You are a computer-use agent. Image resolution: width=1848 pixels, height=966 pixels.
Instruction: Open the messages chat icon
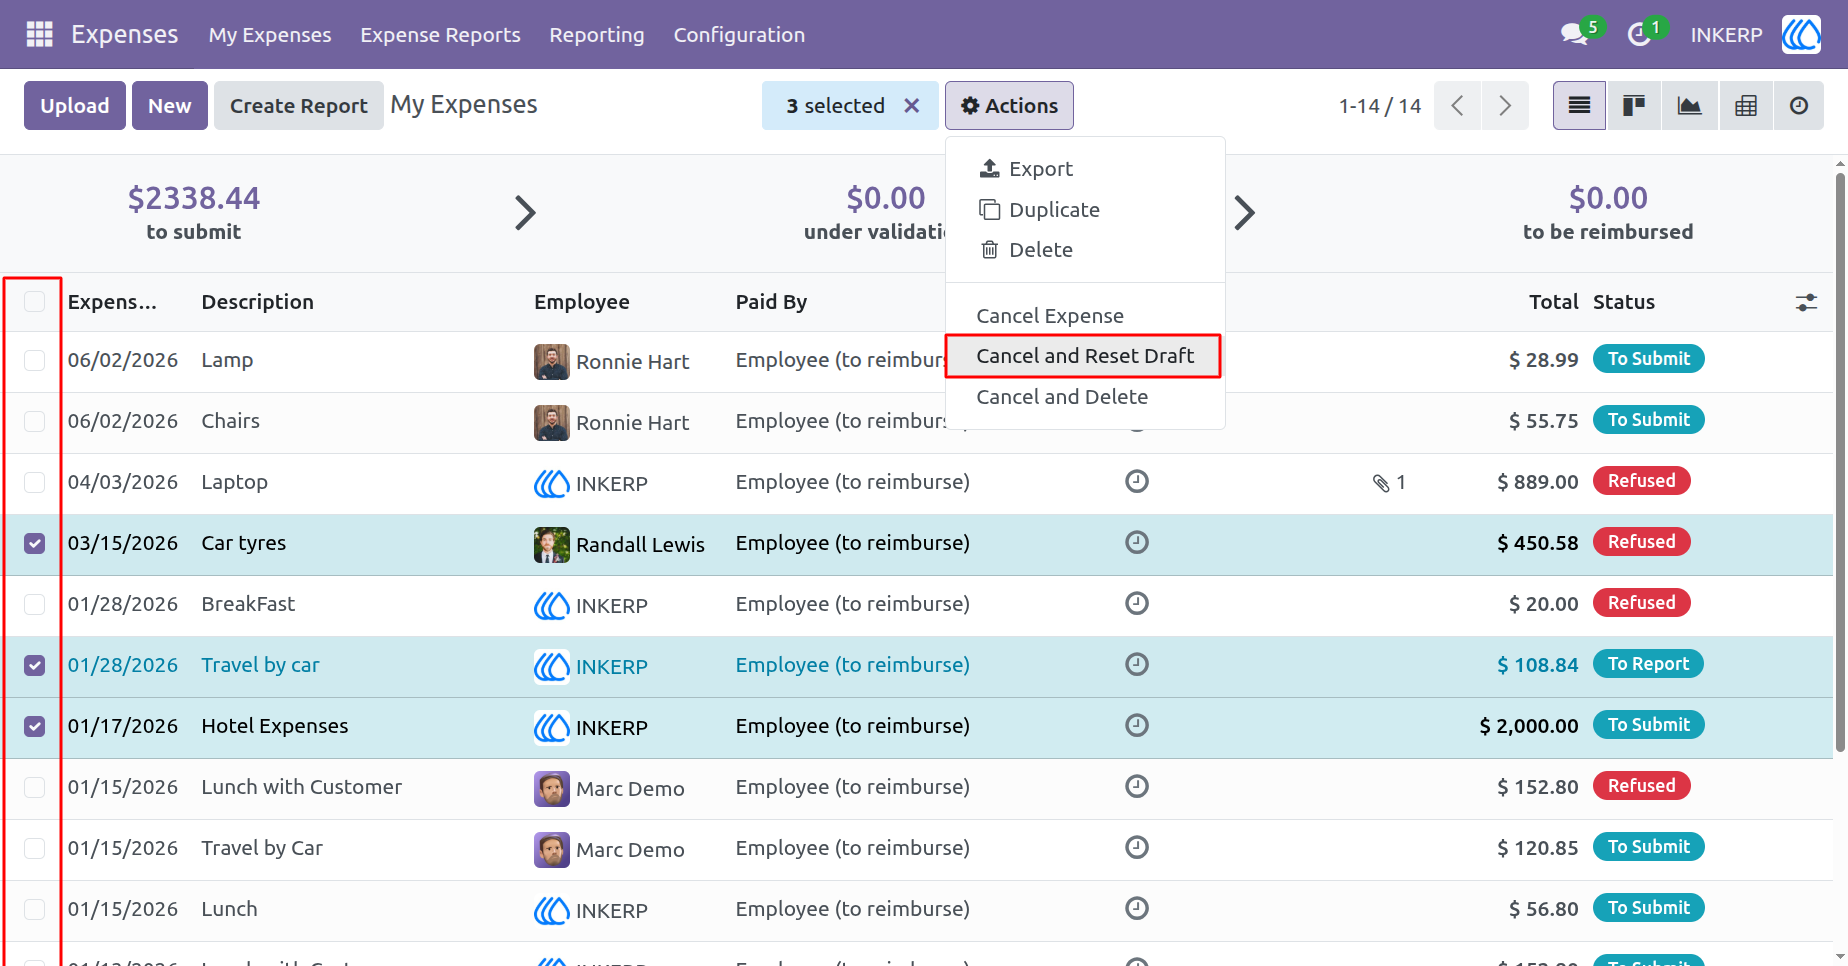tap(1575, 34)
